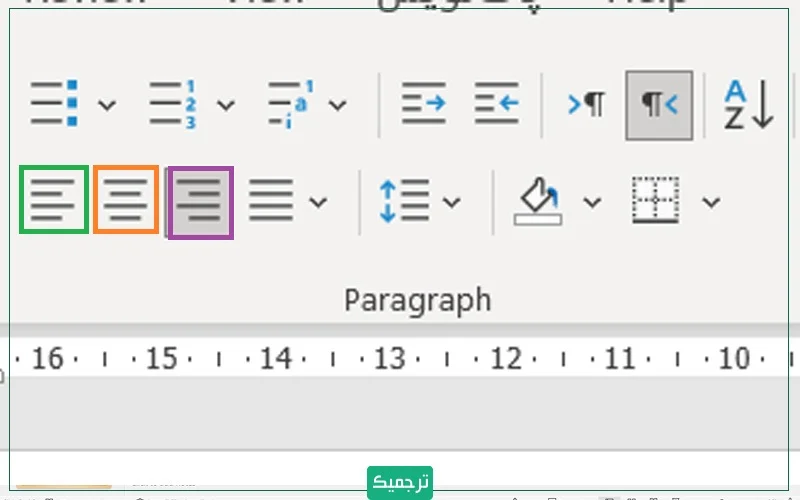Click the Bullets list icon

click(x=55, y=103)
